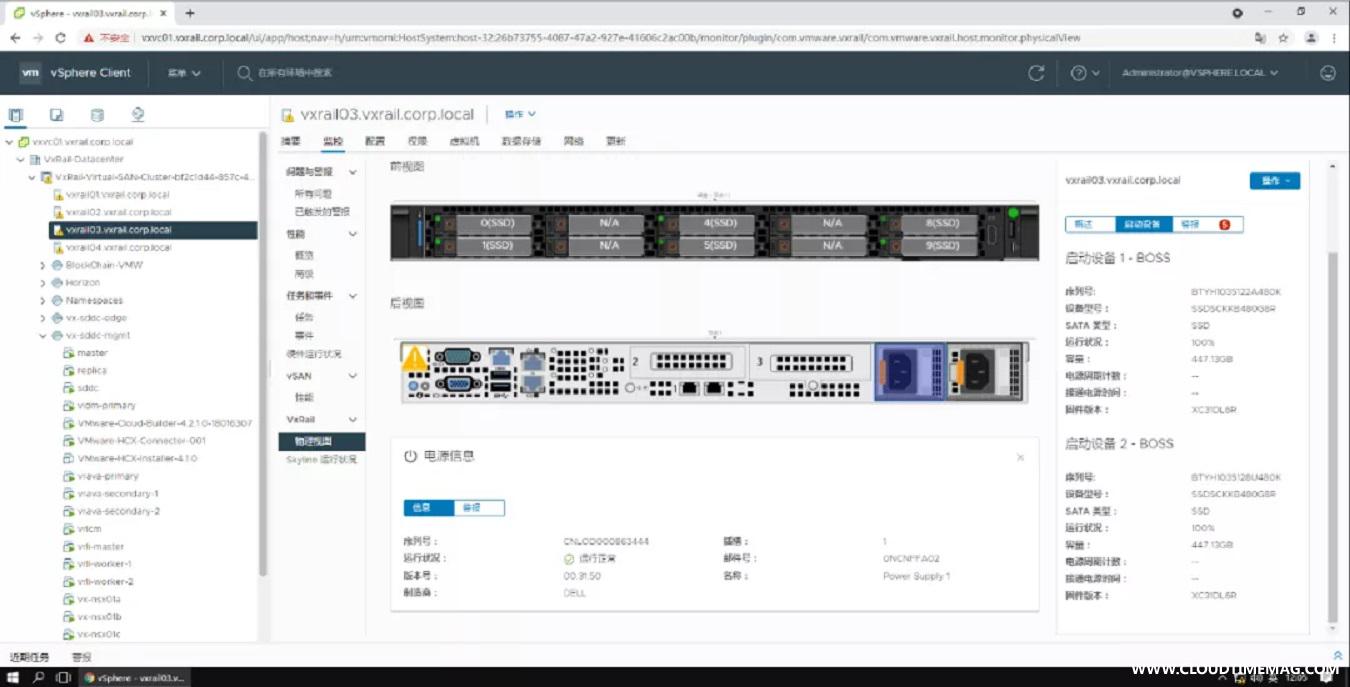Collapse the VxRail-Datacenter tree node
The height and width of the screenshot is (687, 1350).
coord(20,159)
